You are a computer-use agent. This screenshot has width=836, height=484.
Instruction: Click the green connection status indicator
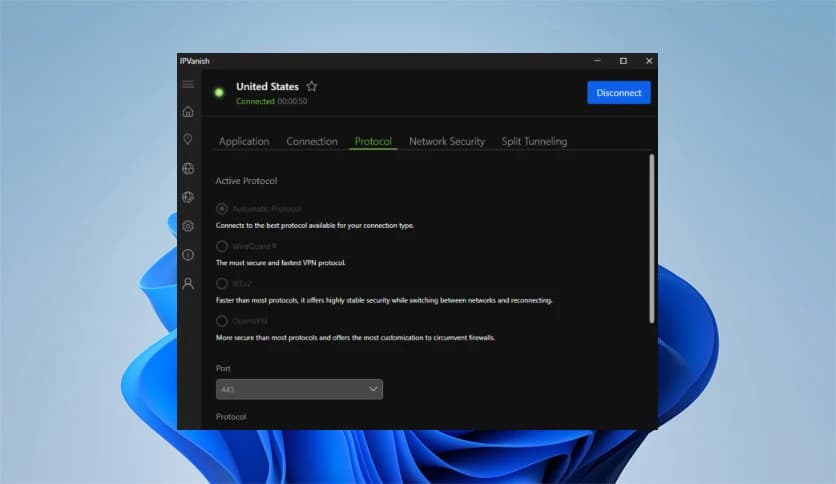coord(219,93)
